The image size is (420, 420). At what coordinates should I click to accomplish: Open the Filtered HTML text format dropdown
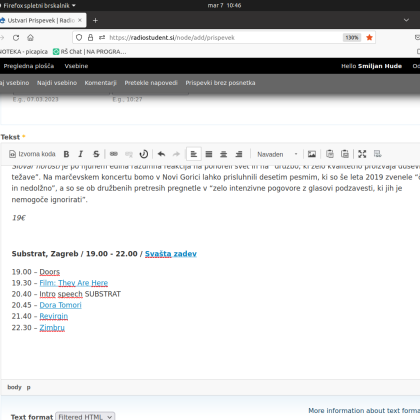85,417
